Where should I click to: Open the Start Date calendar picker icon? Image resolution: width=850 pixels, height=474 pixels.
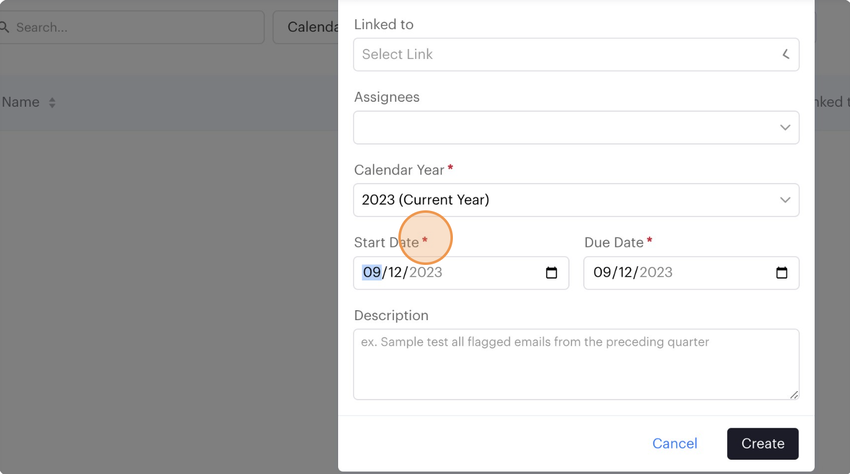click(551, 273)
